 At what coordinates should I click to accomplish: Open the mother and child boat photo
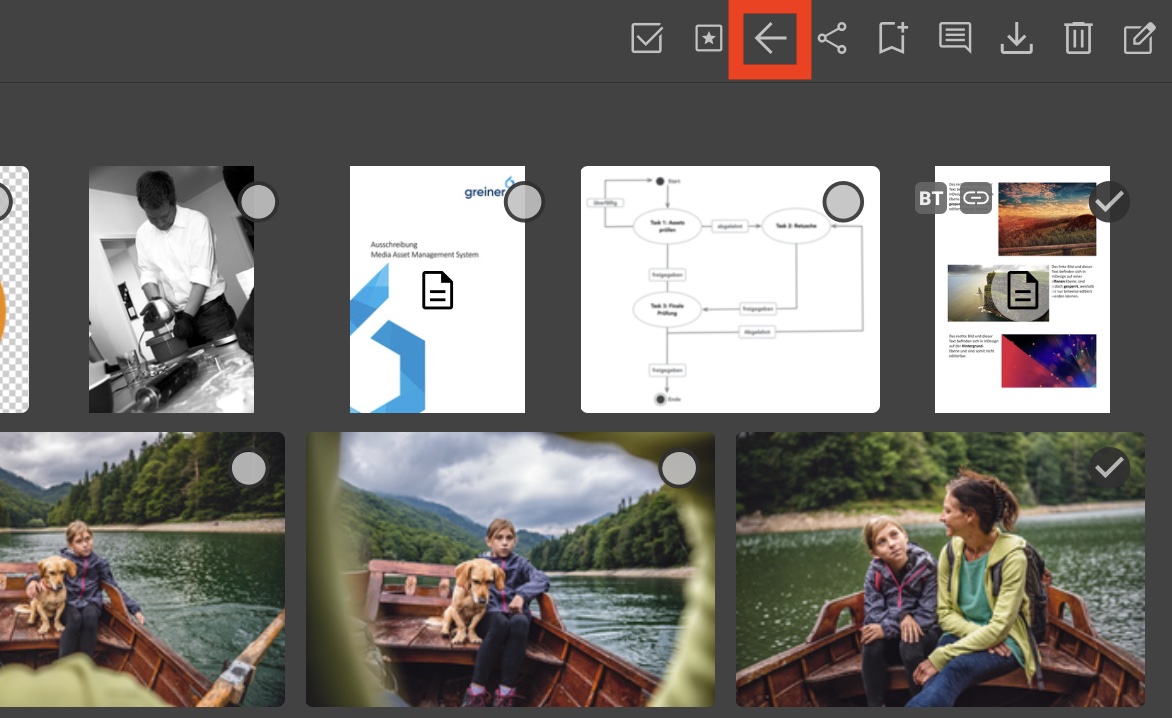point(940,580)
